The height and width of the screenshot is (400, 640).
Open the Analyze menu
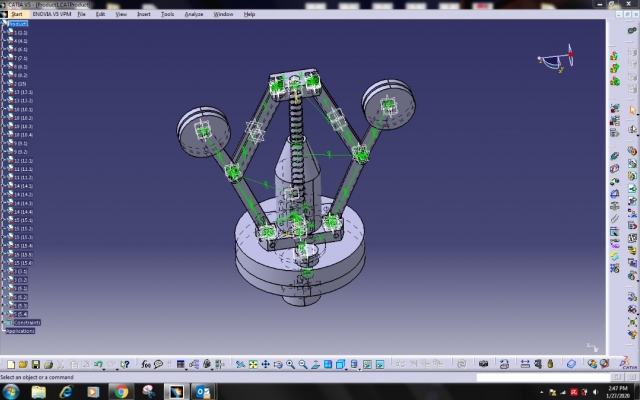(x=194, y=14)
